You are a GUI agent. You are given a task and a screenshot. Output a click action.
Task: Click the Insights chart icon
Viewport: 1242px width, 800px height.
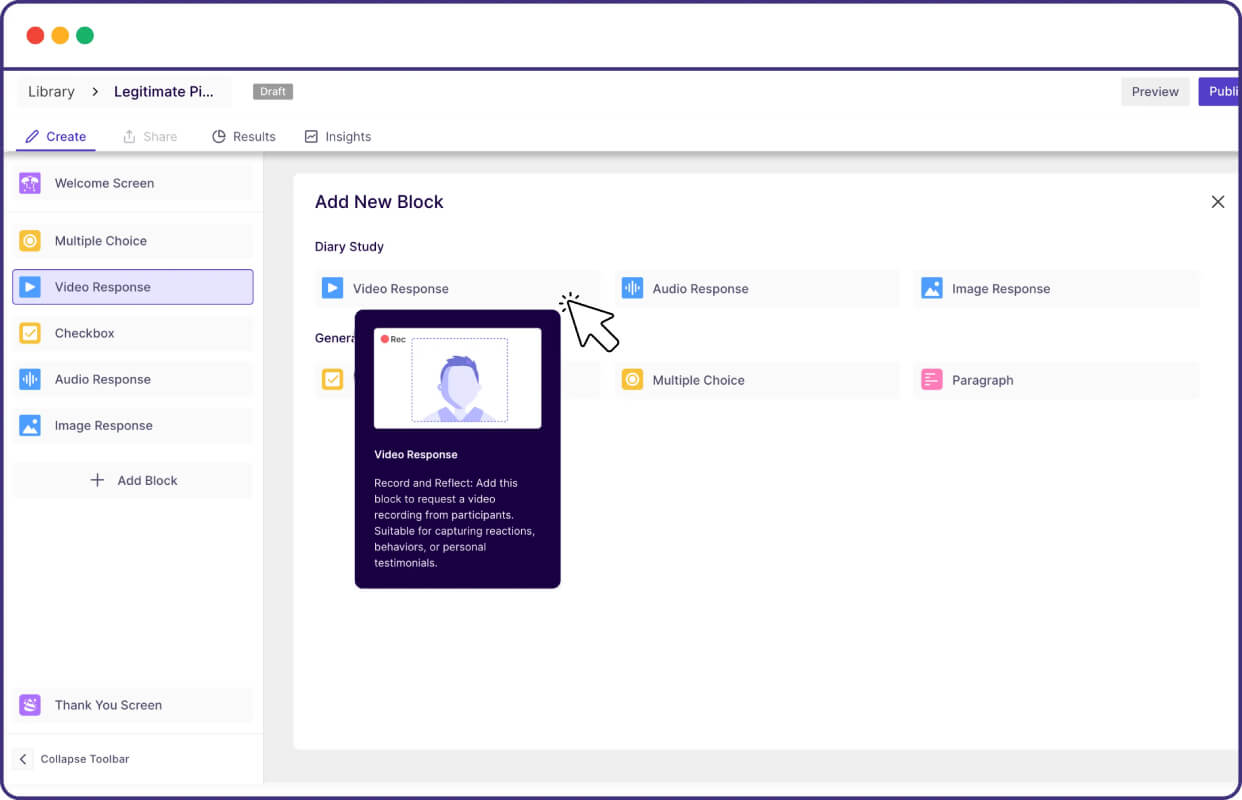(x=311, y=136)
